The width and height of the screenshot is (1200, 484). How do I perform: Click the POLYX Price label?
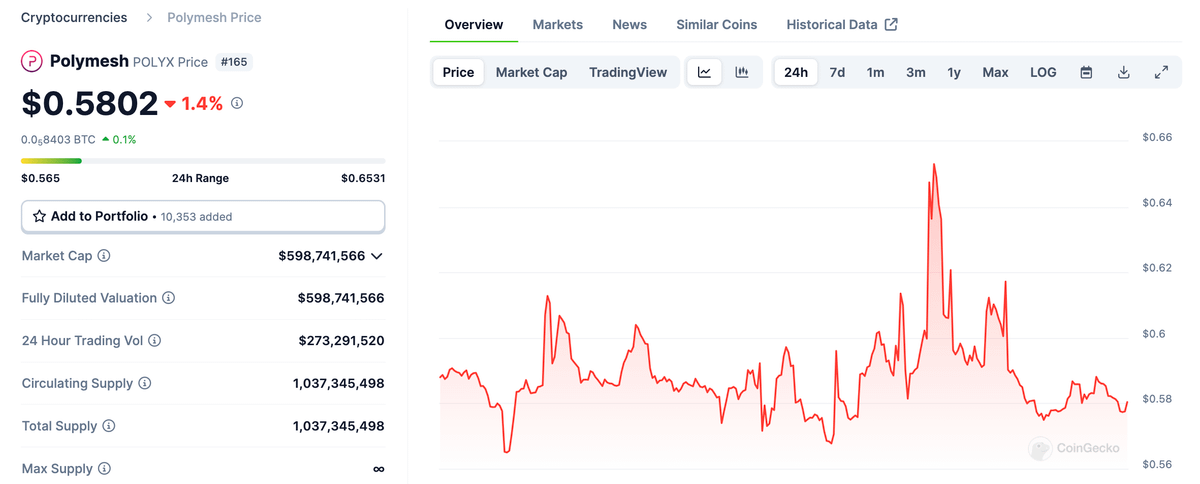(x=171, y=62)
